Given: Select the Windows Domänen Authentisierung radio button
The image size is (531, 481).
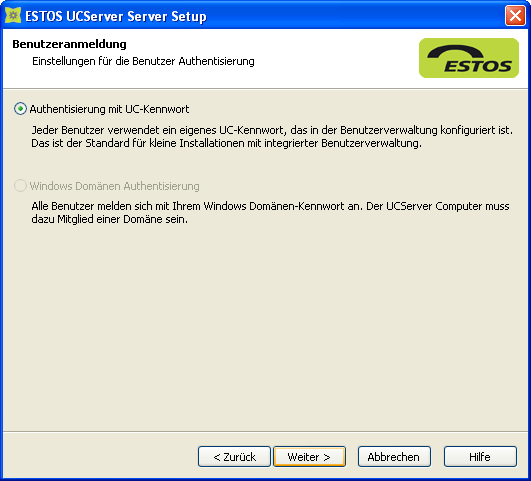Looking at the screenshot, I should (20, 186).
